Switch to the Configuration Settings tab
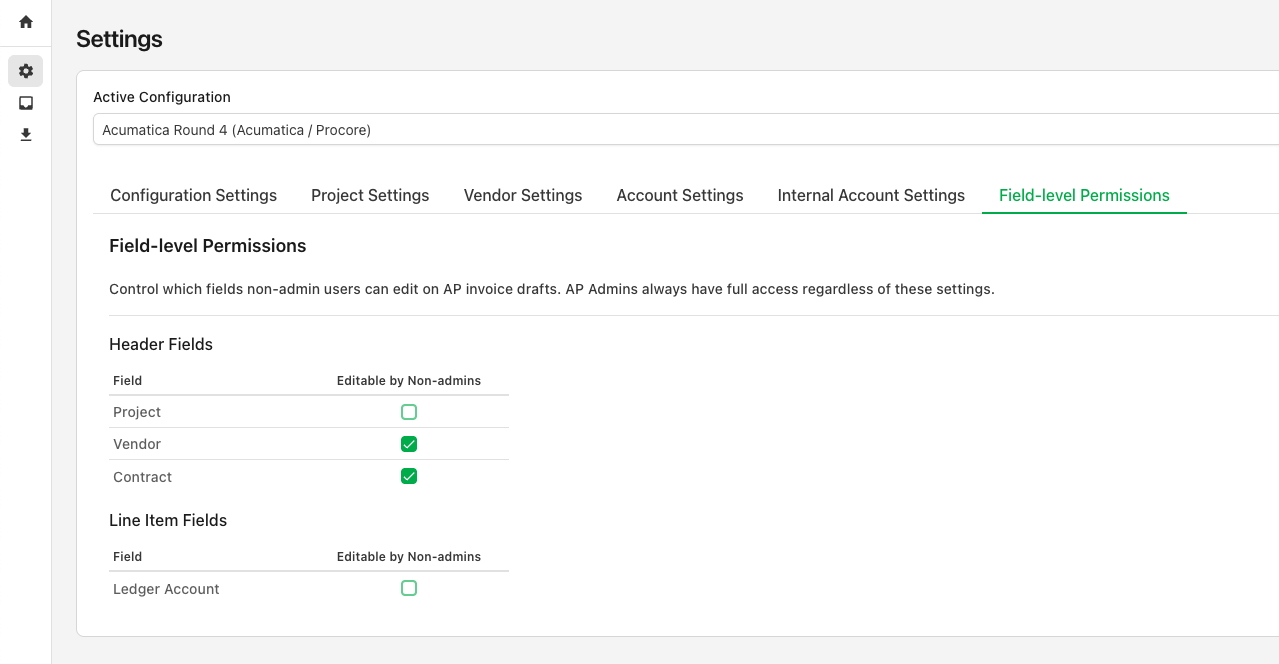The image size is (1279, 664). (193, 195)
